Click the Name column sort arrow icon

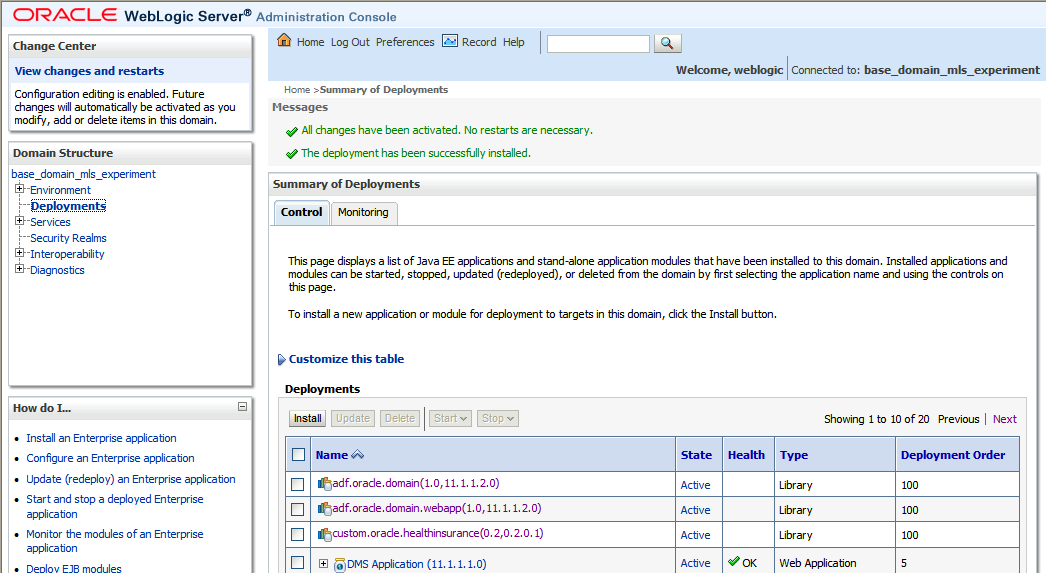click(x=358, y=454)
